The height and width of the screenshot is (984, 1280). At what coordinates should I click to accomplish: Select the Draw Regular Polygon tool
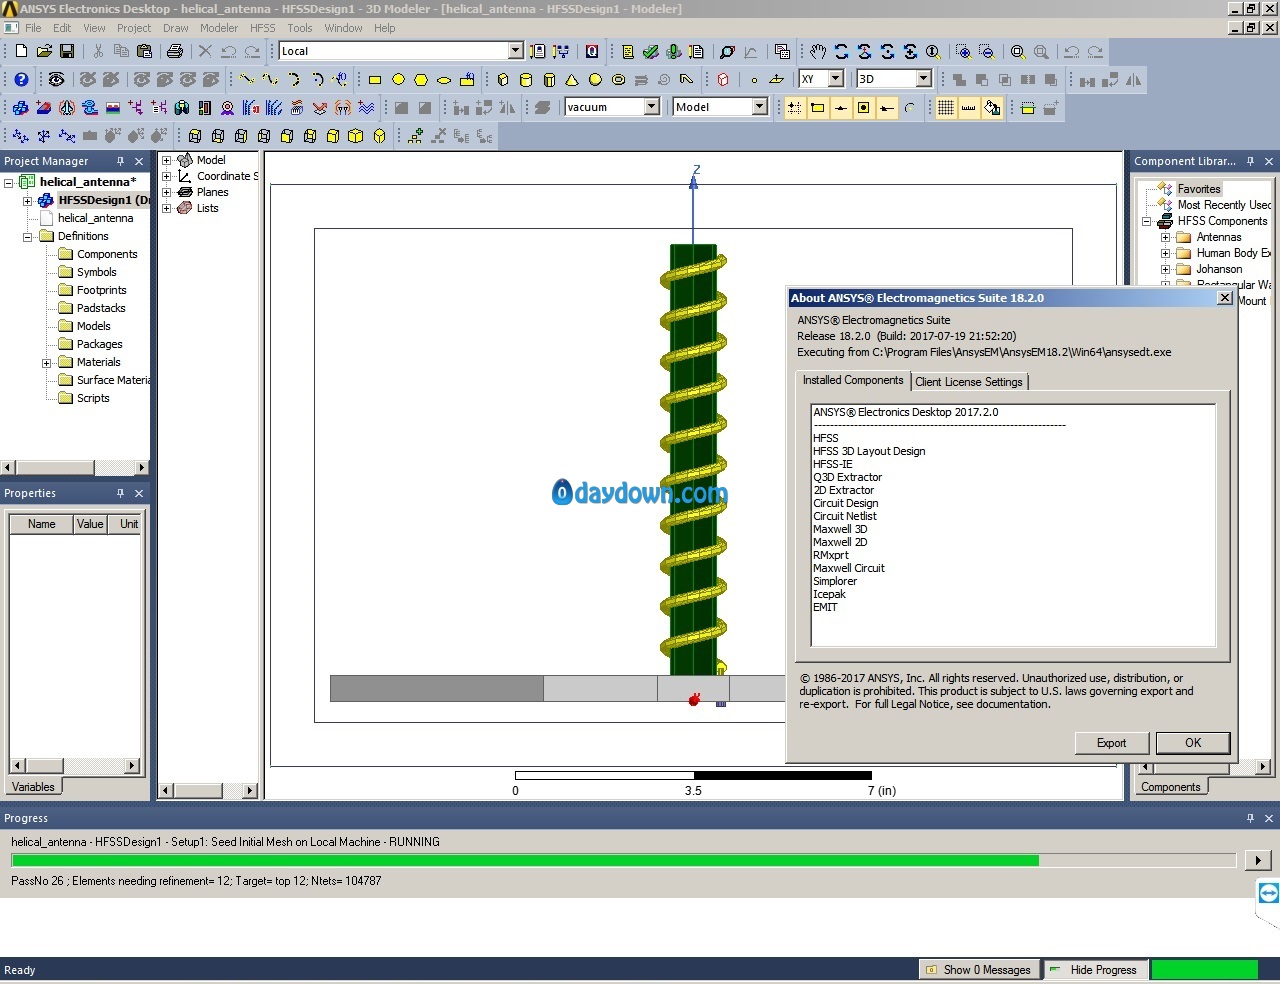[x=421, y=79]
